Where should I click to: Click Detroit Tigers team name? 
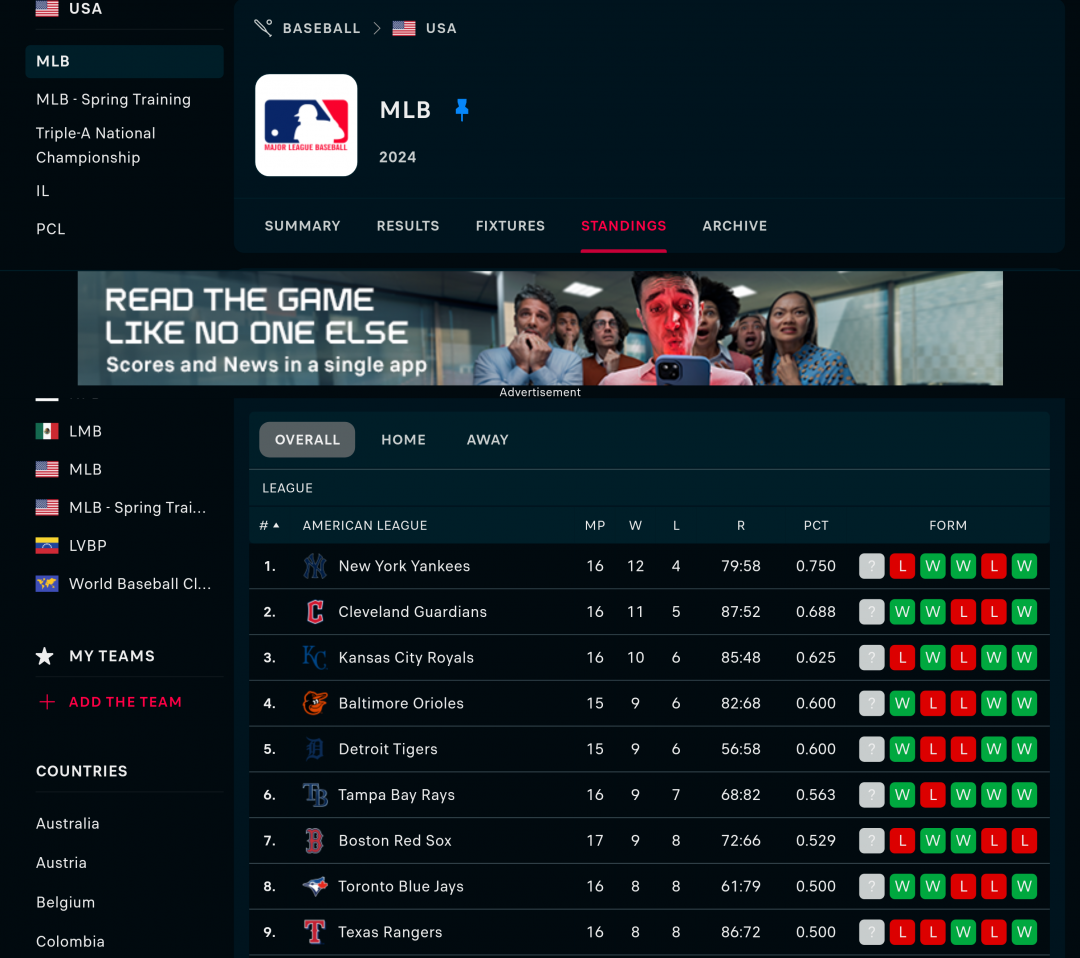(x=388, y=749)
